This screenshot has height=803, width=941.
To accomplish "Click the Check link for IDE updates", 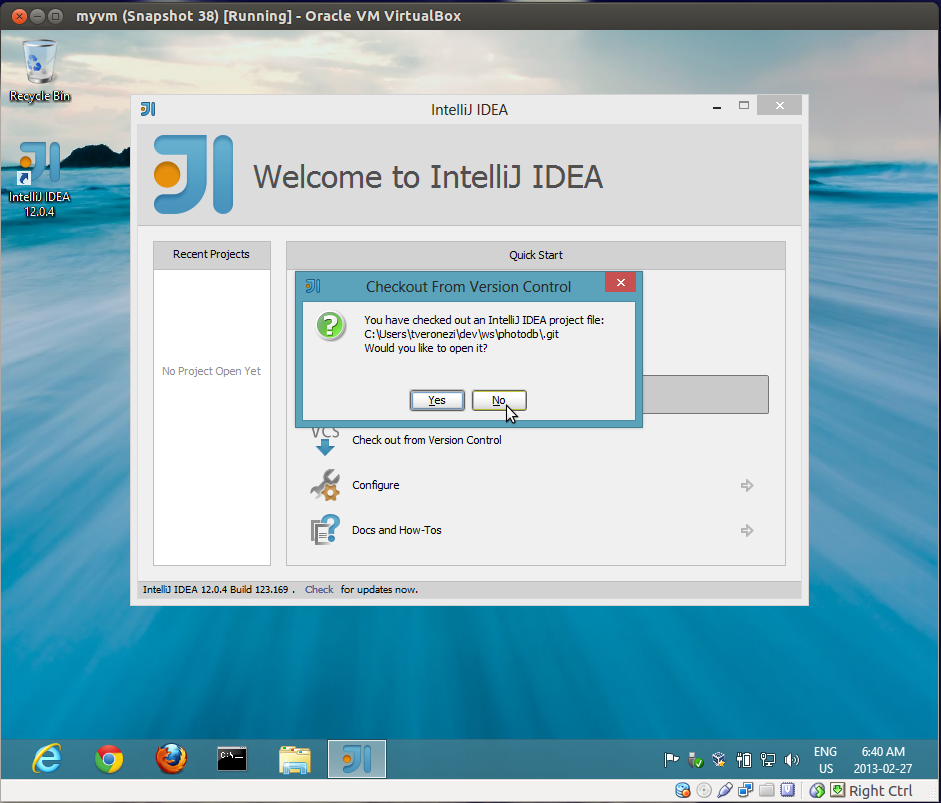I will pos(318,589).
